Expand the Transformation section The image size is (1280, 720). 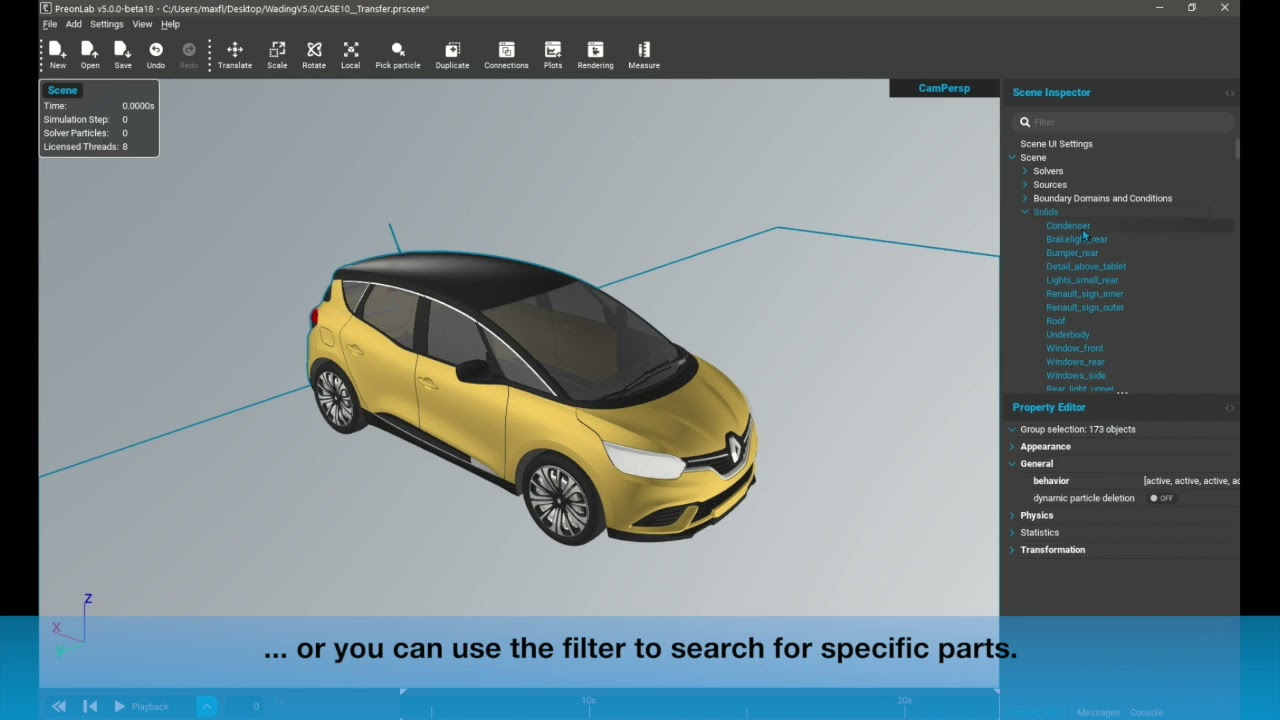click(1012, 550)
